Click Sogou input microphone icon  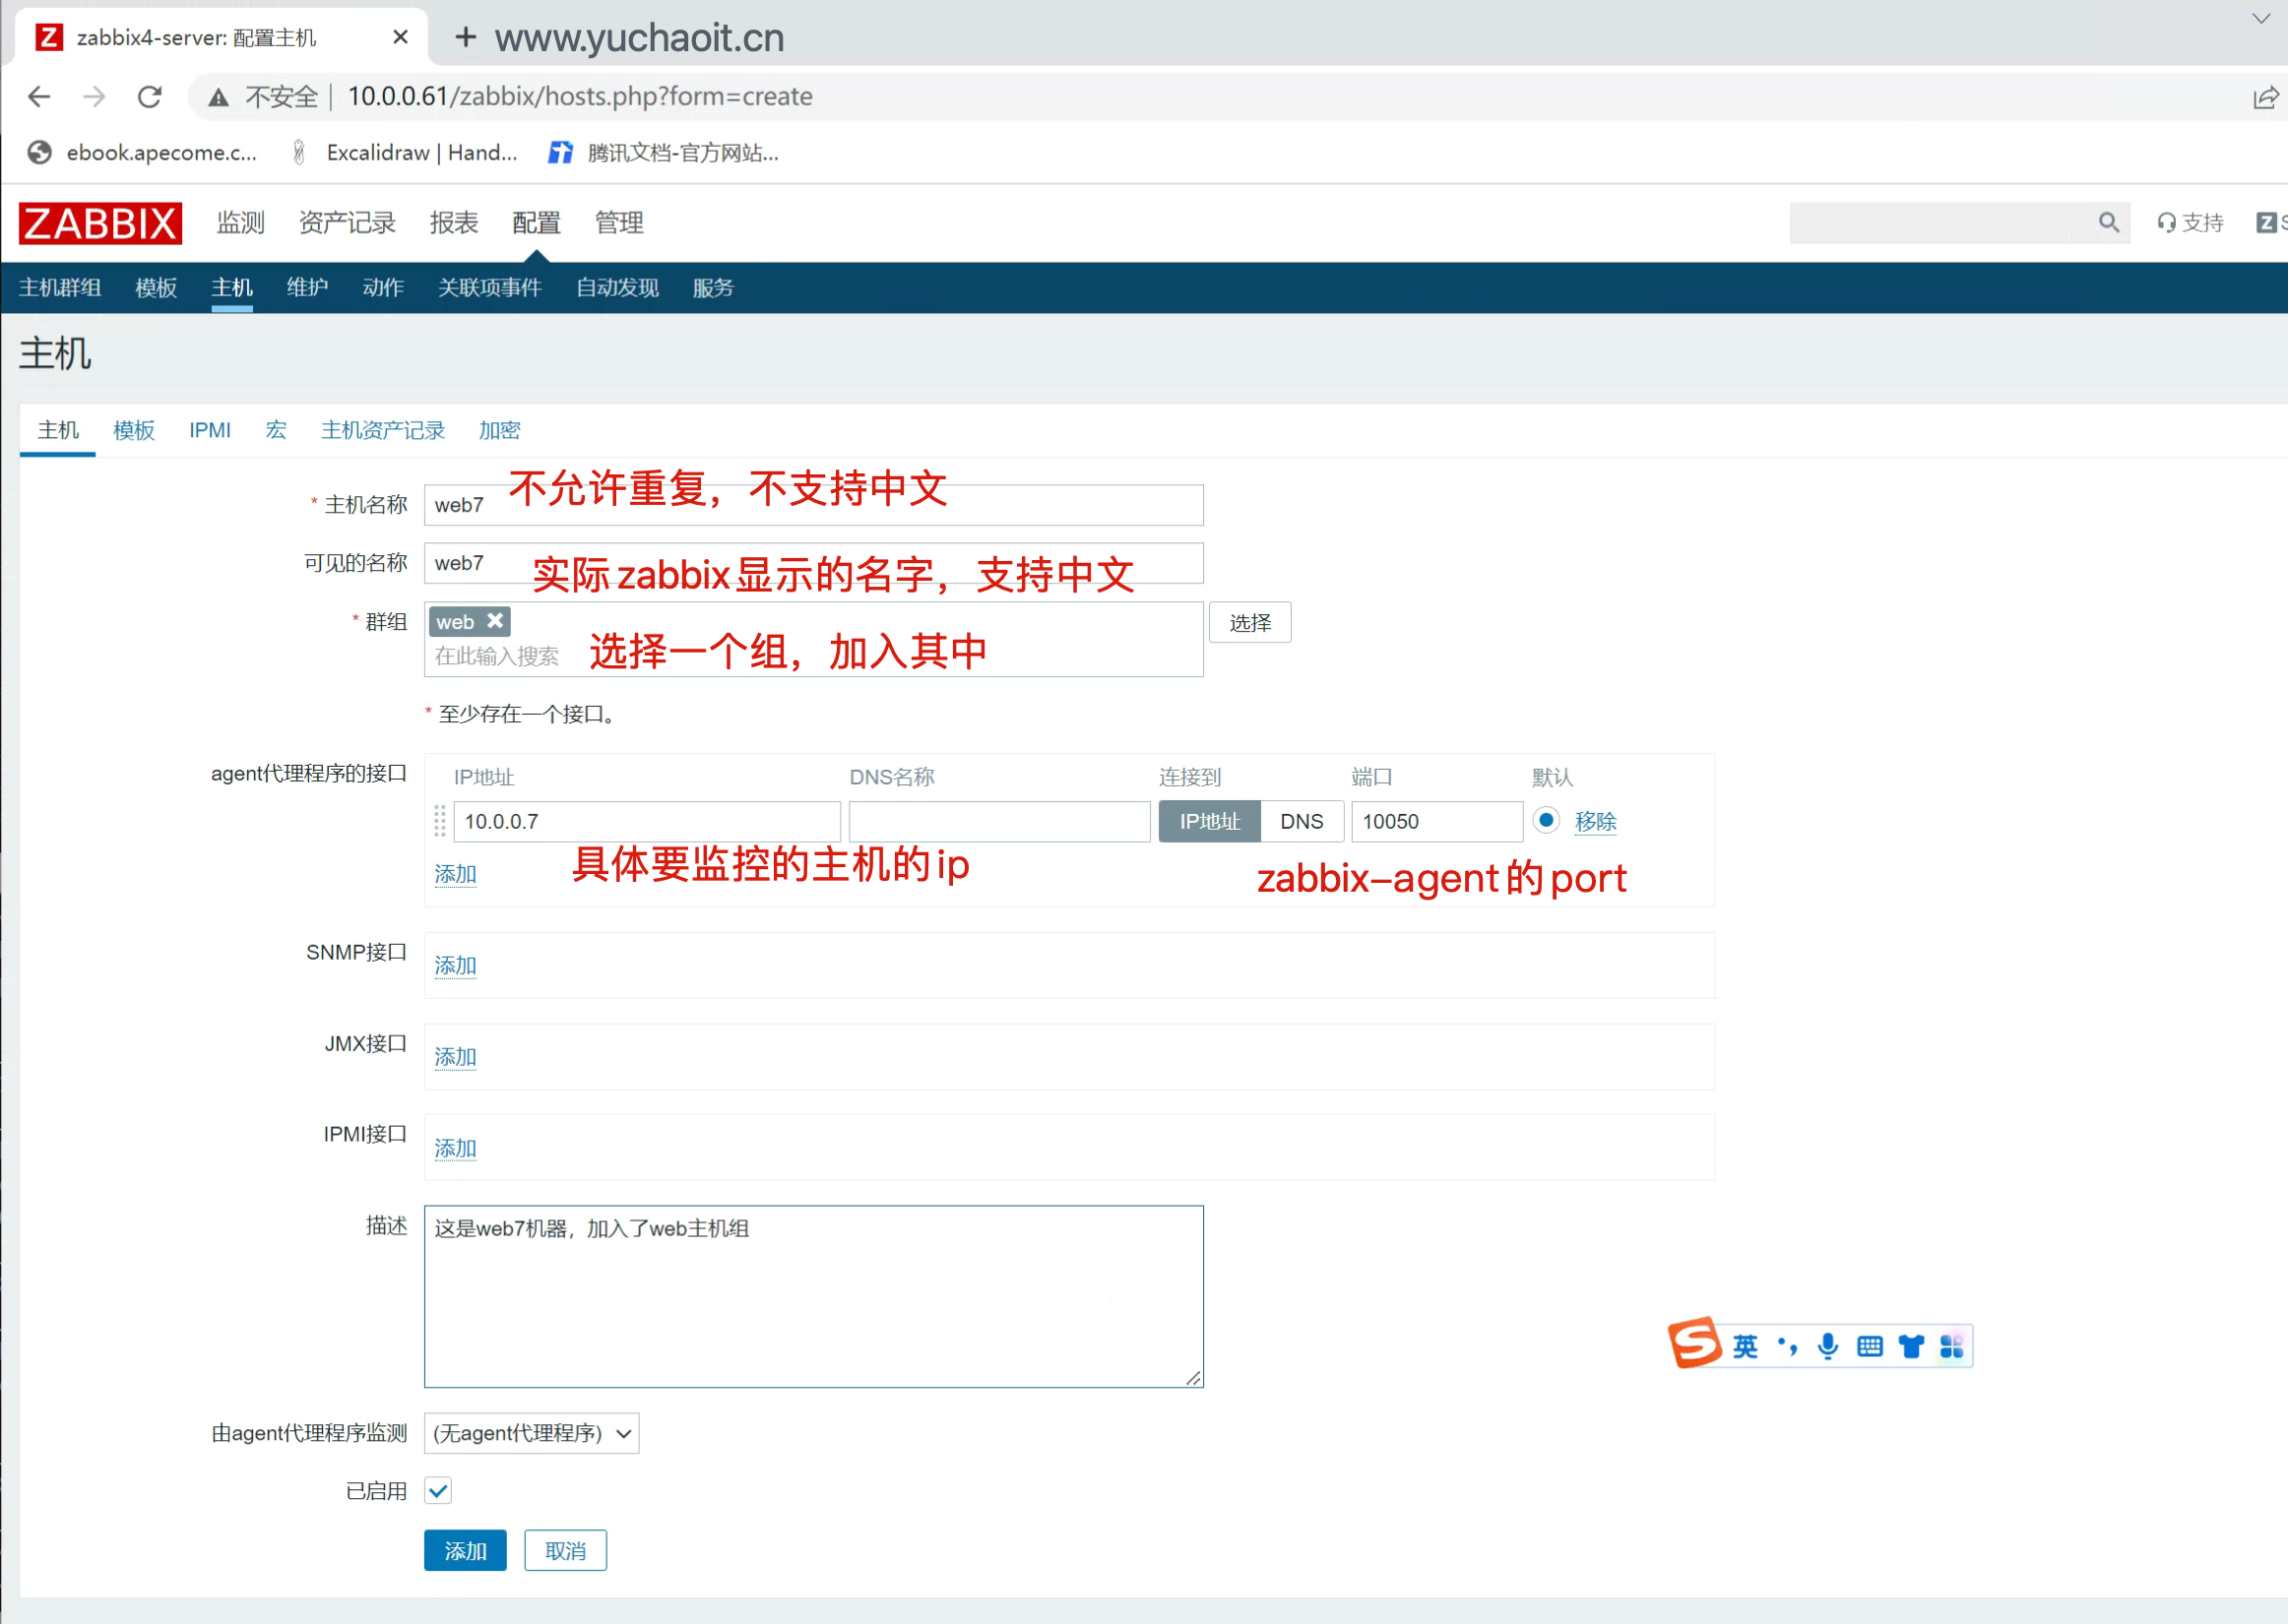point(1827,1346)
